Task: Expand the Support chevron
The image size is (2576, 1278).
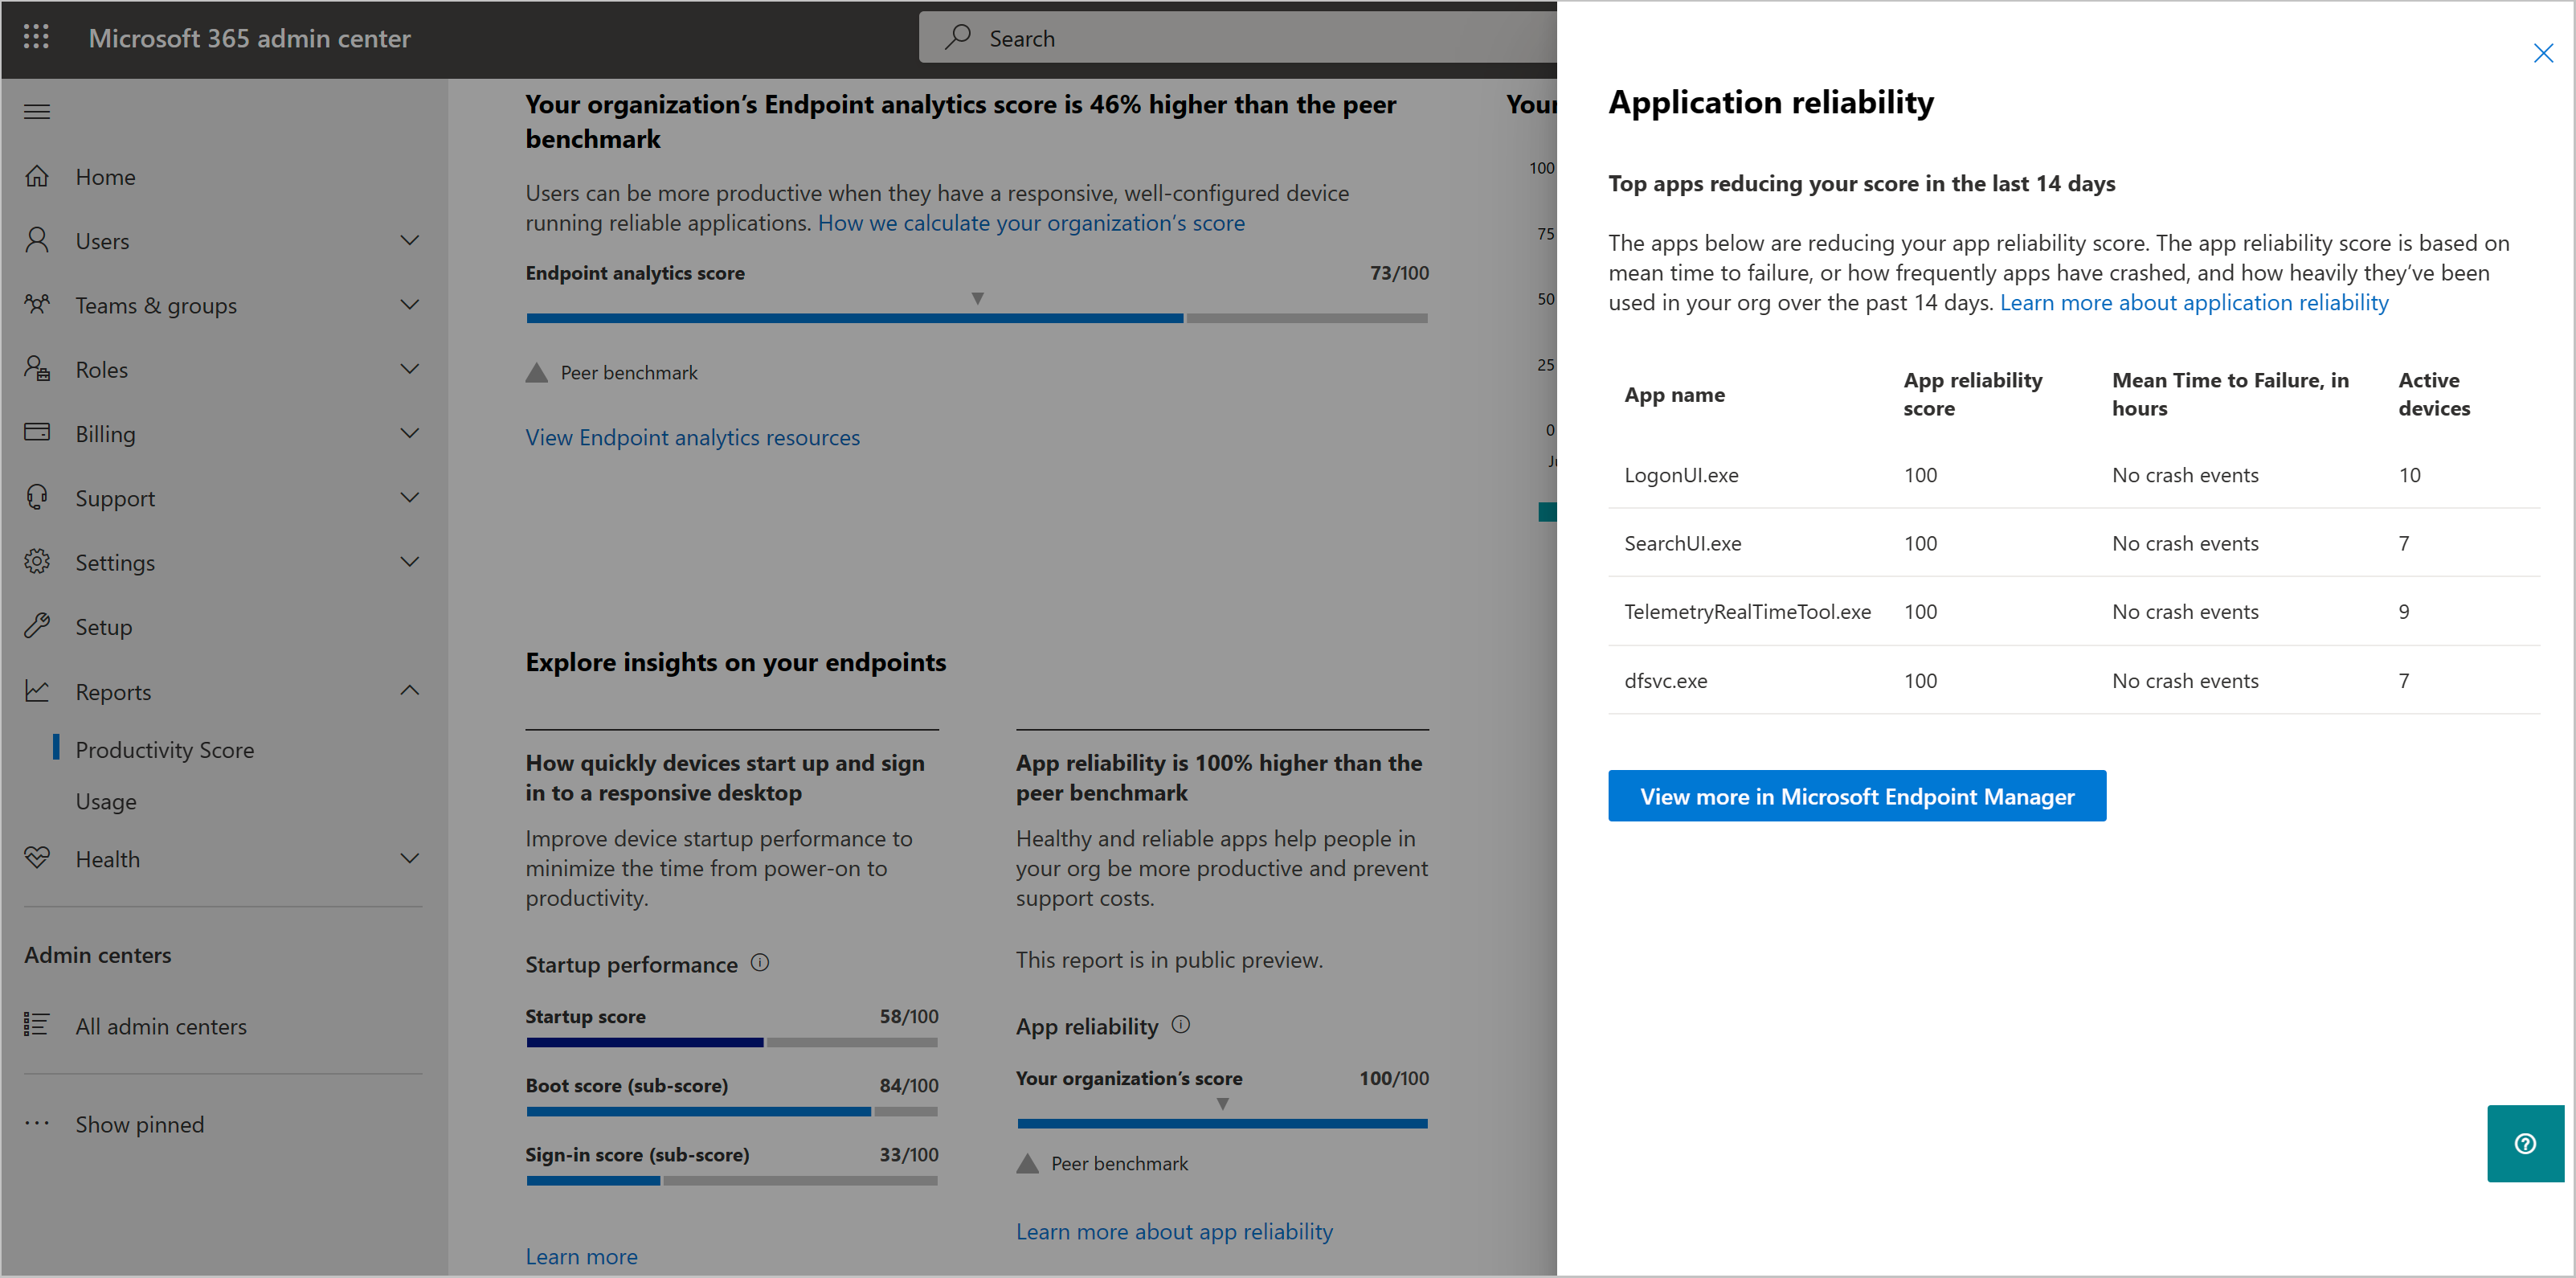Action: click(x=409, y=497)
